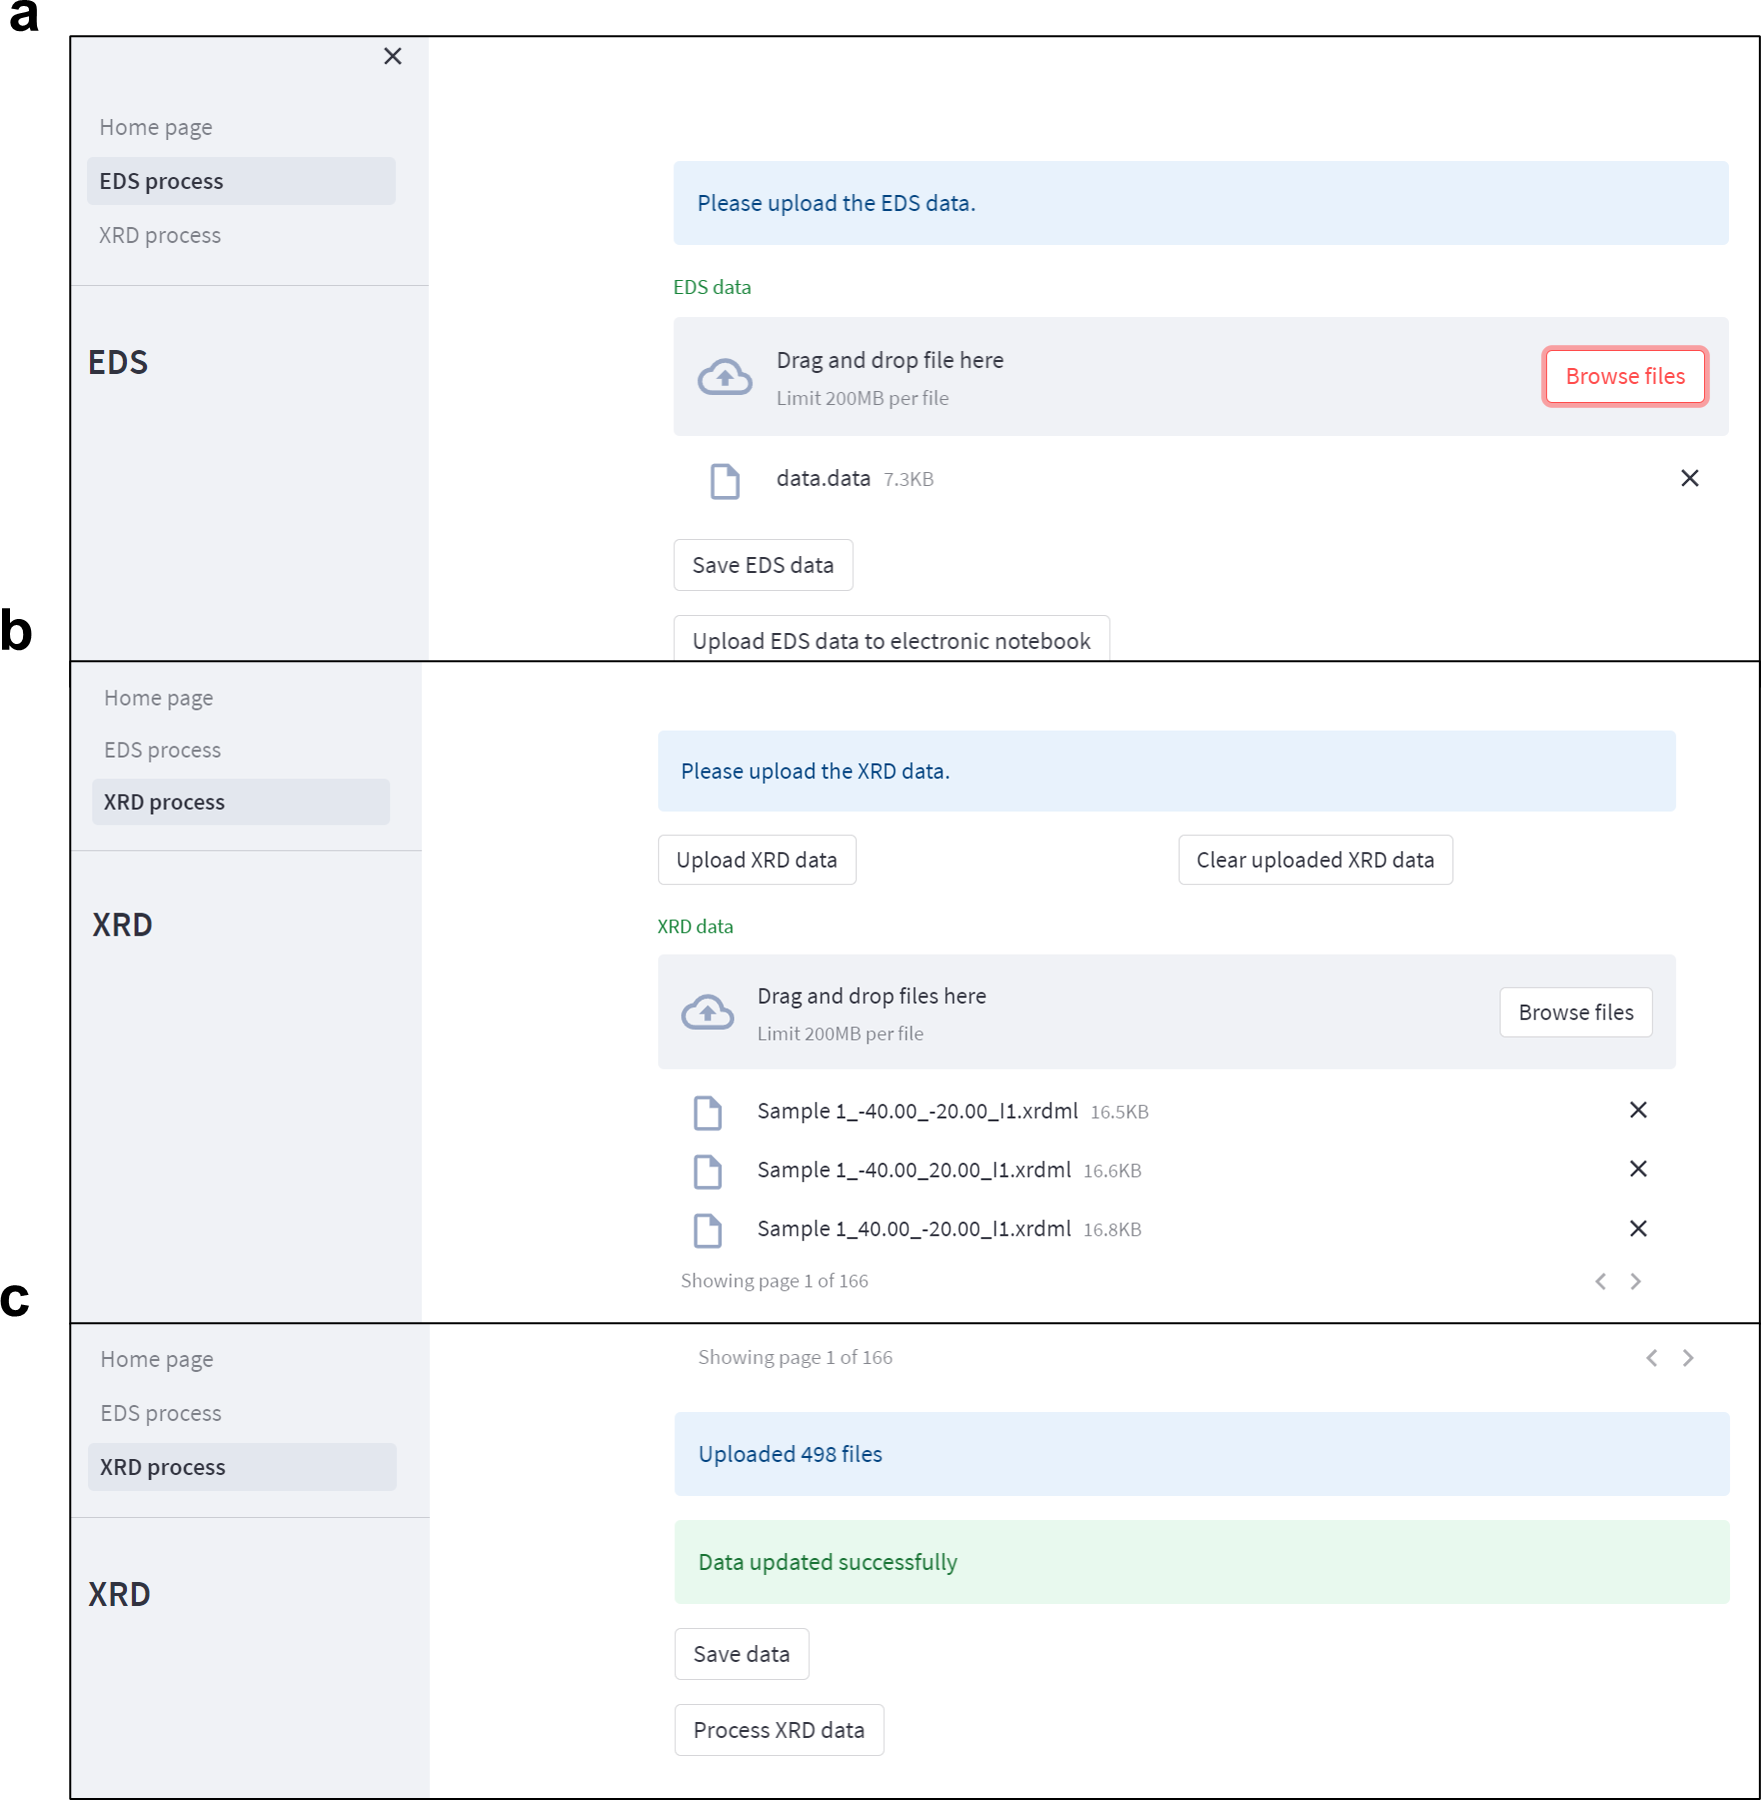This screenshot has height=1800, width=1761.
Task: Click Save EDS data button
Action: pos(762,565)
